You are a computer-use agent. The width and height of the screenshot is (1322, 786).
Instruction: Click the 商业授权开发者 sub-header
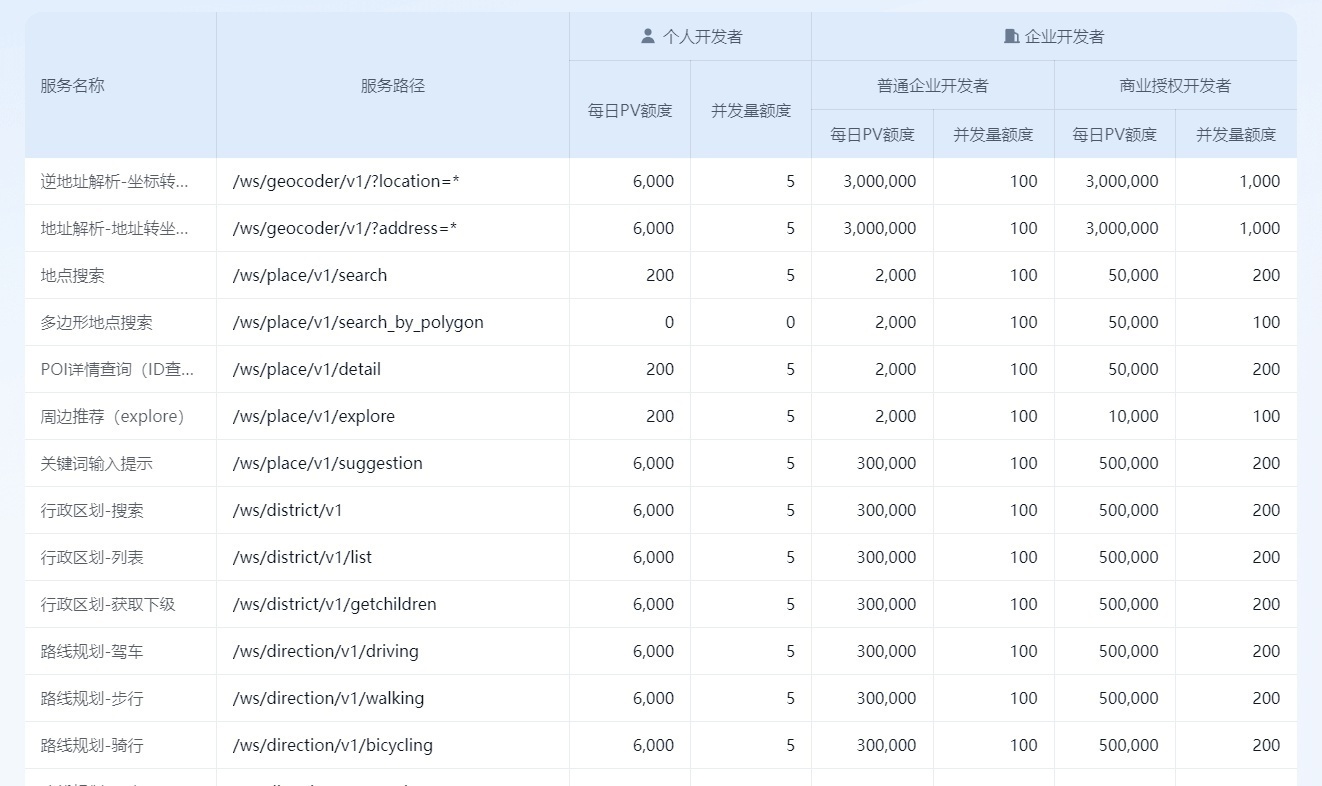point(1175,85)
